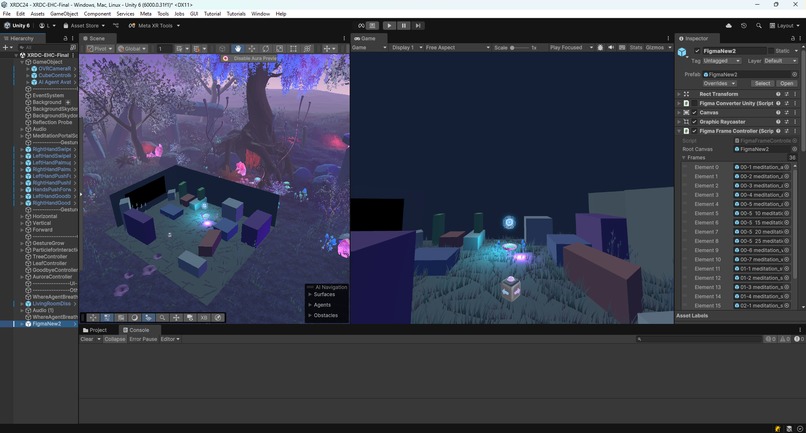Toggle the Static checkbox
Screen dimensions: 806x433
pos(771,51)
